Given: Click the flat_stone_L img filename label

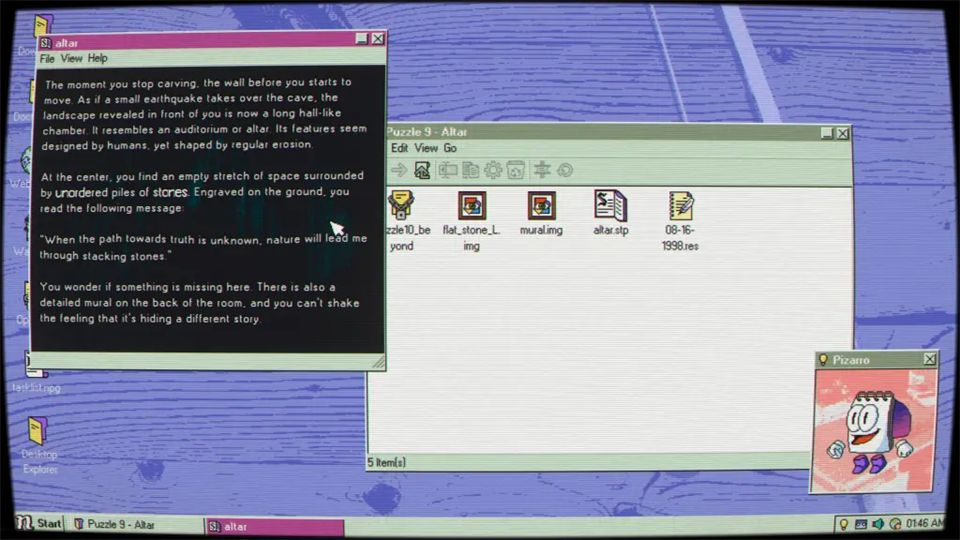Looking at the screenshot, I should click(x=471, y=238).
